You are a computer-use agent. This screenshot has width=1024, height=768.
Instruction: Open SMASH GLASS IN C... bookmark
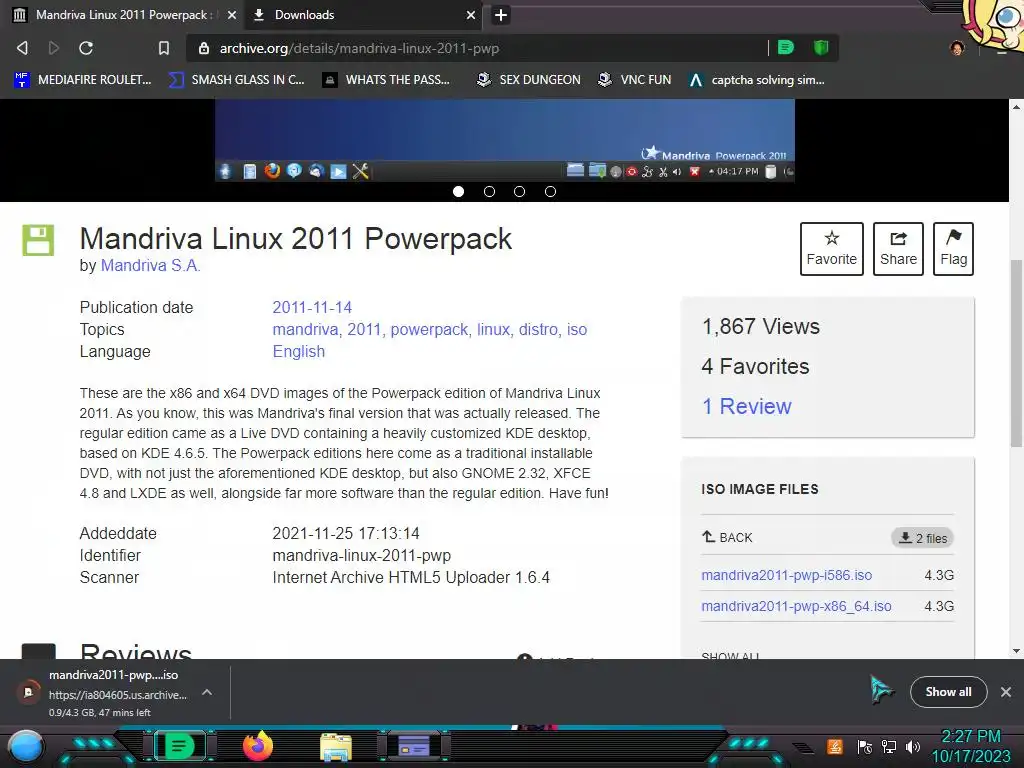(x=236, y=80)
